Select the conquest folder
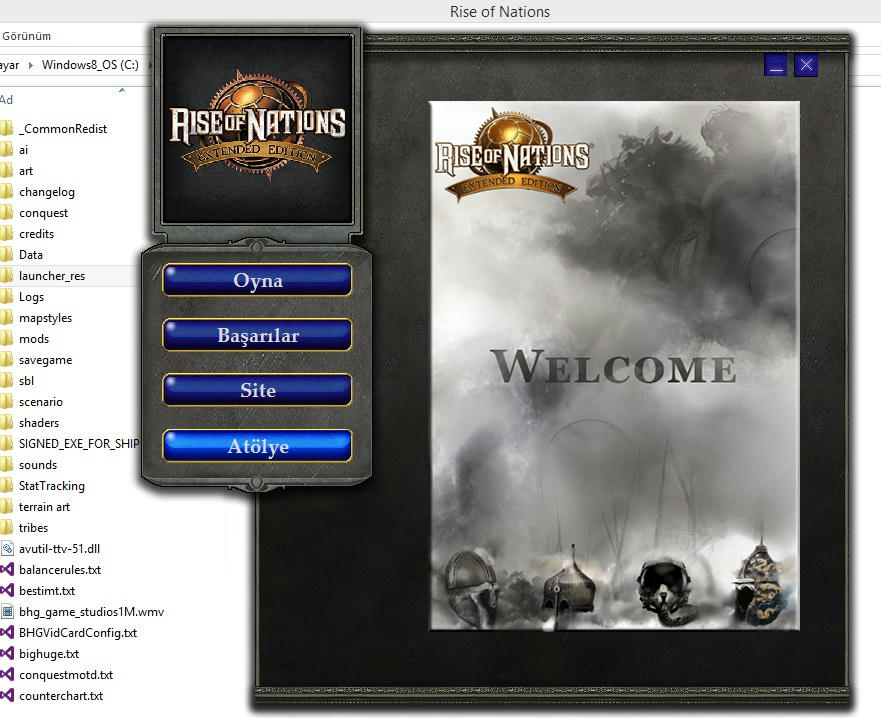The image size is (881, 718). point(43,213)
